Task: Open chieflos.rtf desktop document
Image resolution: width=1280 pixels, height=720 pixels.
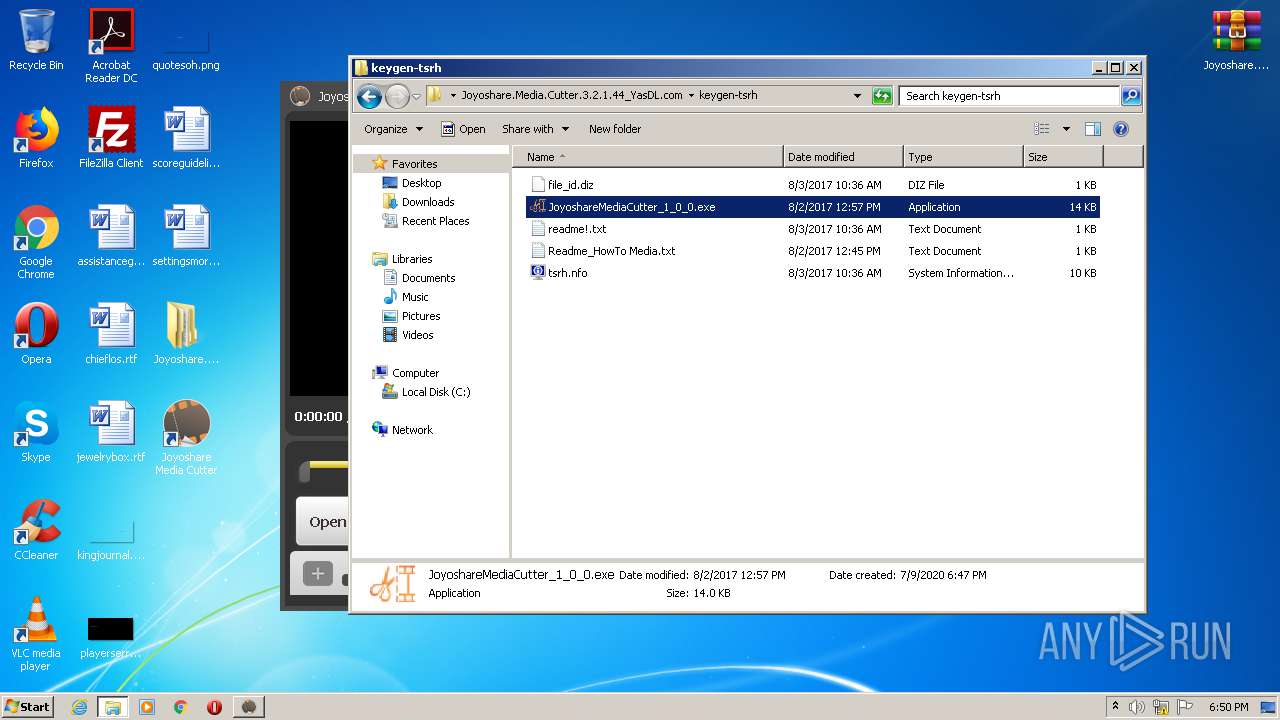Action: point(111,333)
